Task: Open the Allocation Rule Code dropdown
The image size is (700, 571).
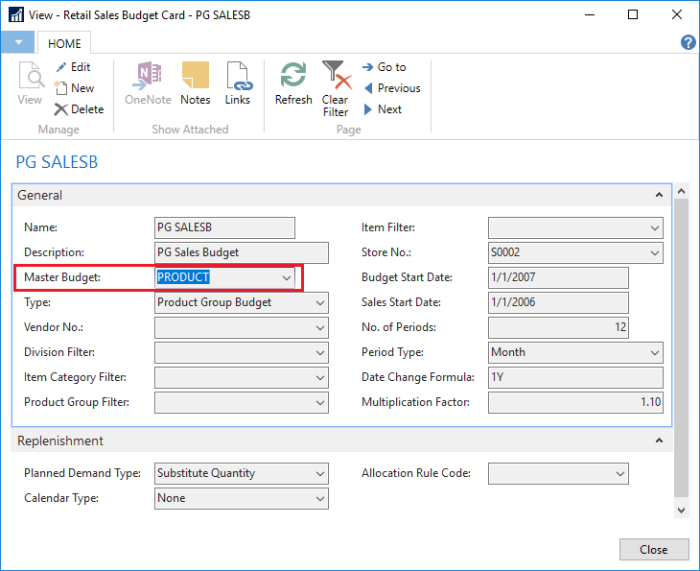Action: pos(620,474)
